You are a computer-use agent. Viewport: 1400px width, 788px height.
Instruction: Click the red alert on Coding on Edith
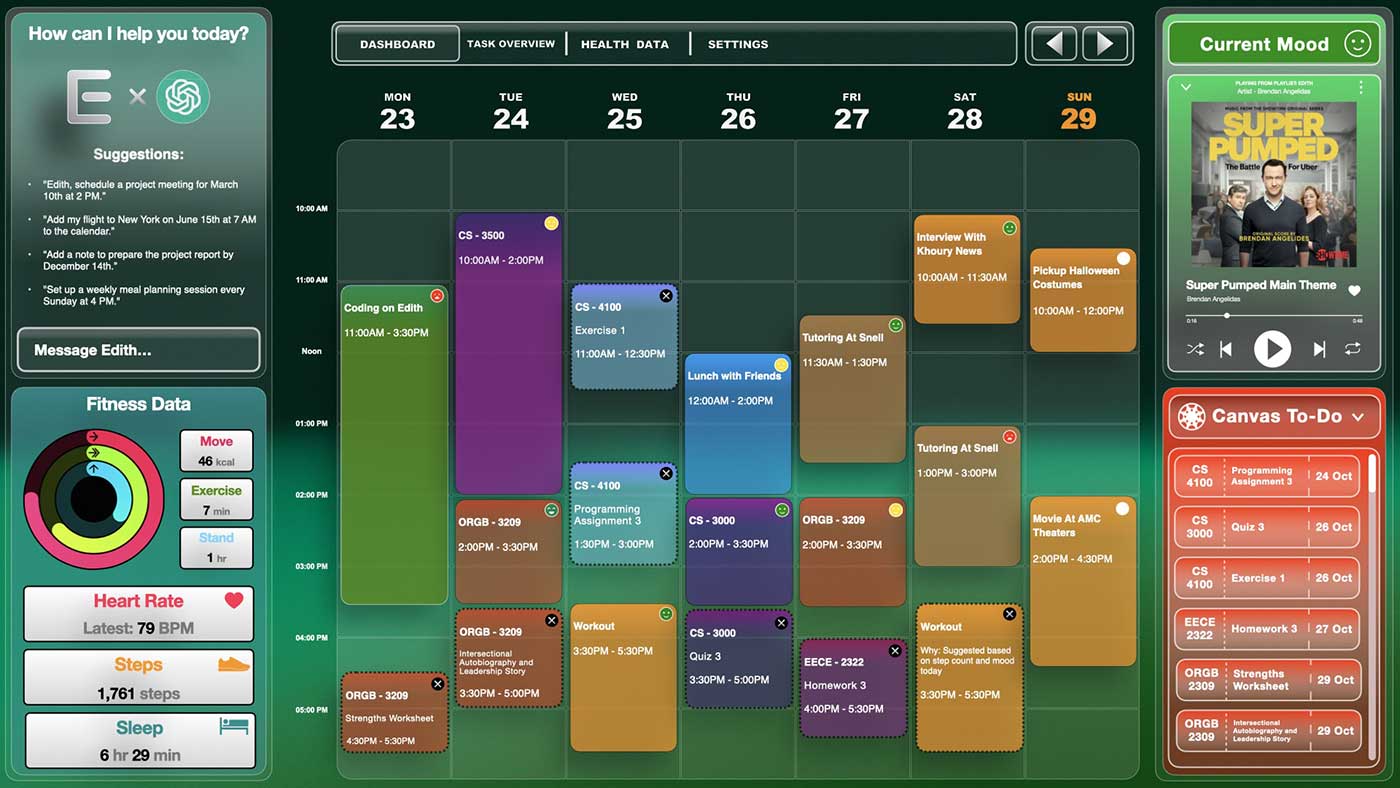click(437, 295)
